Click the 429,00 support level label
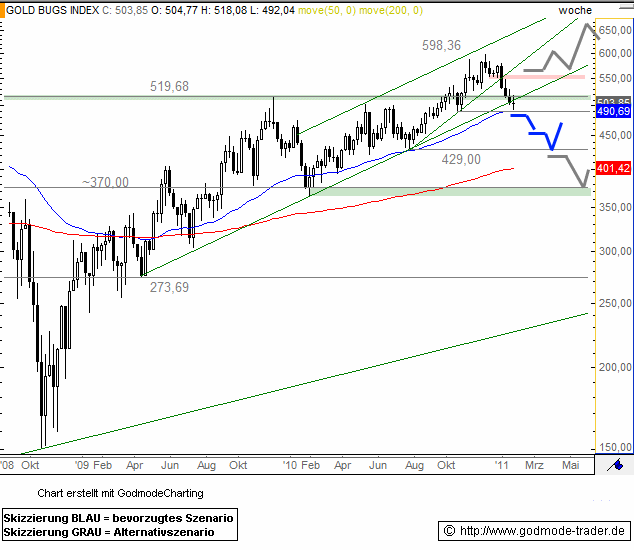This screenshot has height=550, width=634. pos(461,159)
